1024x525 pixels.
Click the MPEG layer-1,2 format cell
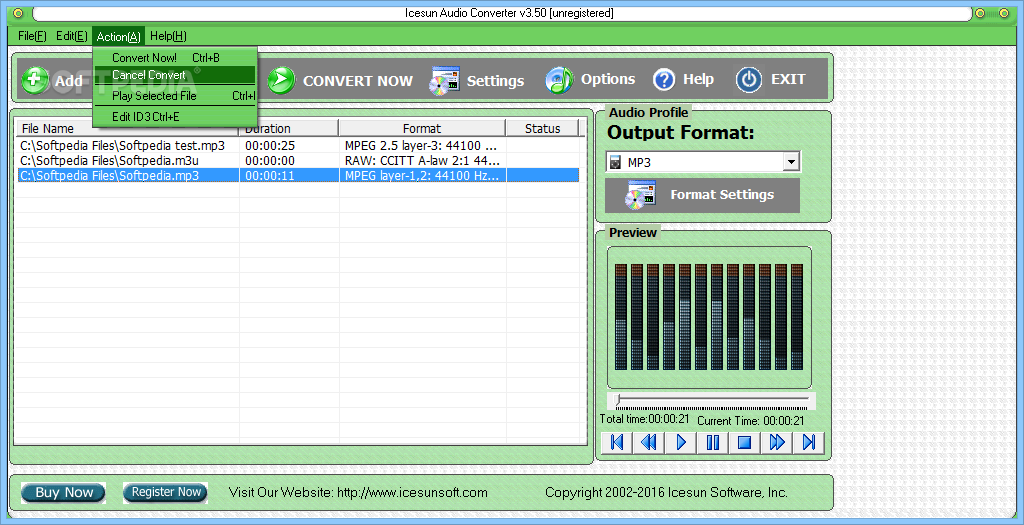422,176
